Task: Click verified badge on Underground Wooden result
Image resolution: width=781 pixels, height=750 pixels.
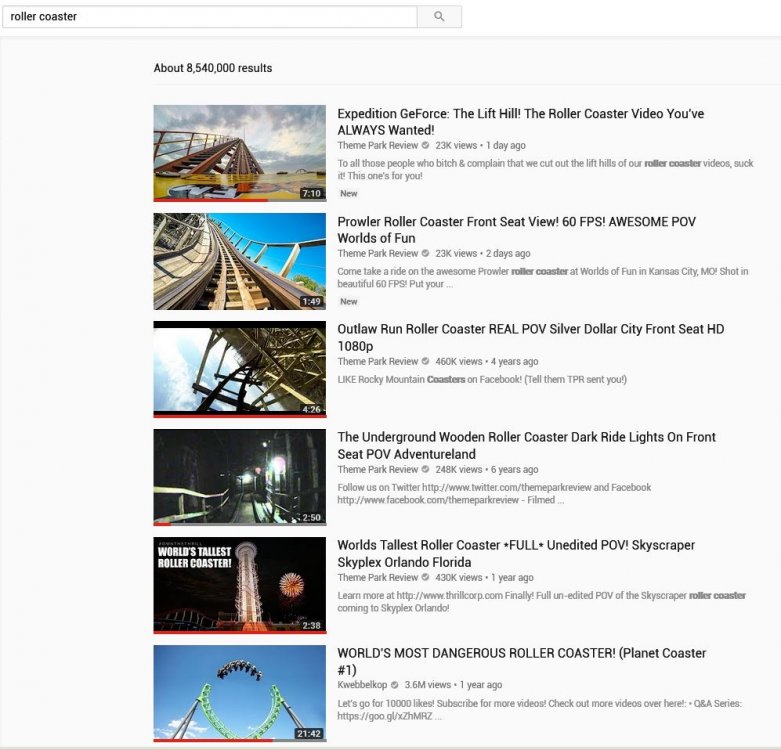Action: 425,470
